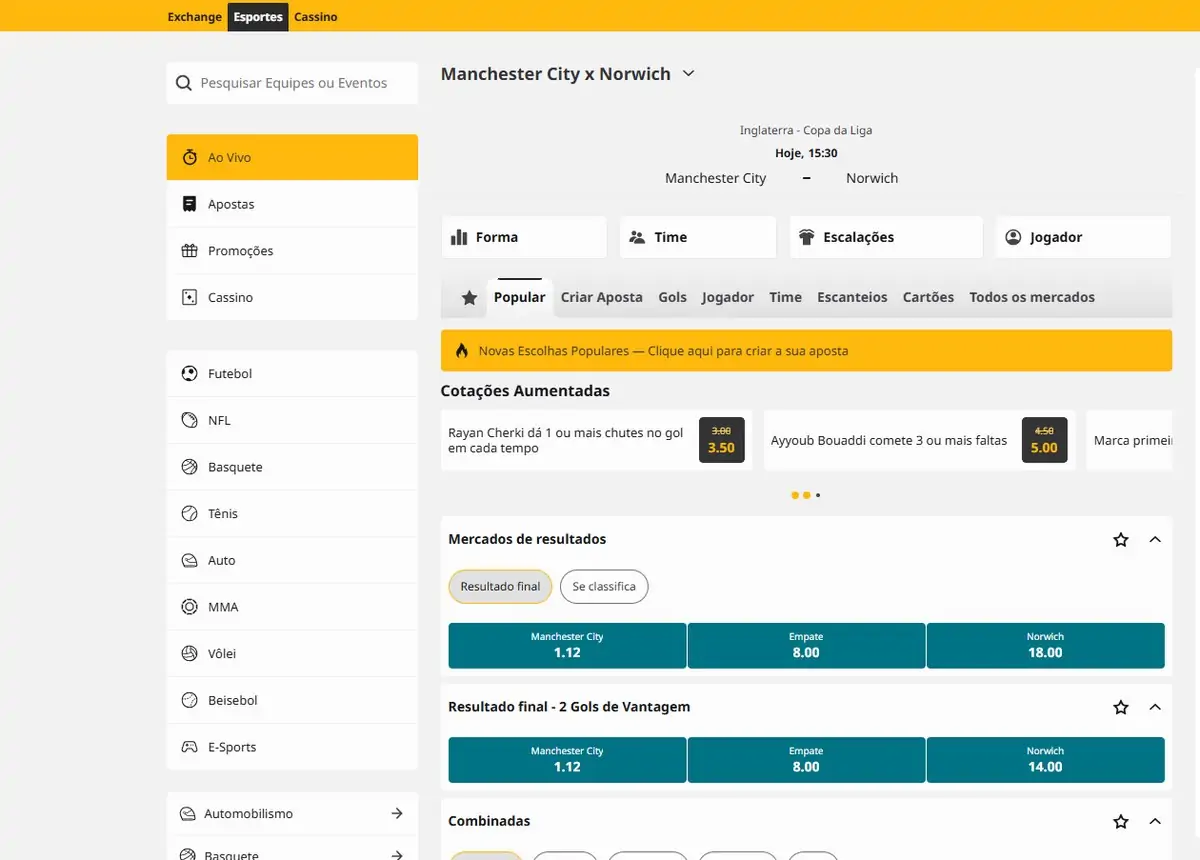Open the Cartões tab
The image size is (1200, 860).
tap(928, 297)
